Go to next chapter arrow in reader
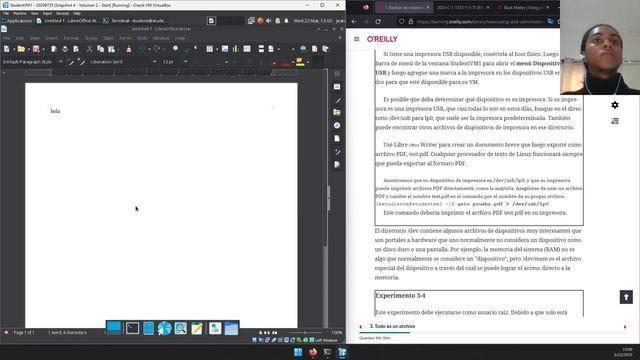This screenshot has height=360, width=640. [625, 327]
